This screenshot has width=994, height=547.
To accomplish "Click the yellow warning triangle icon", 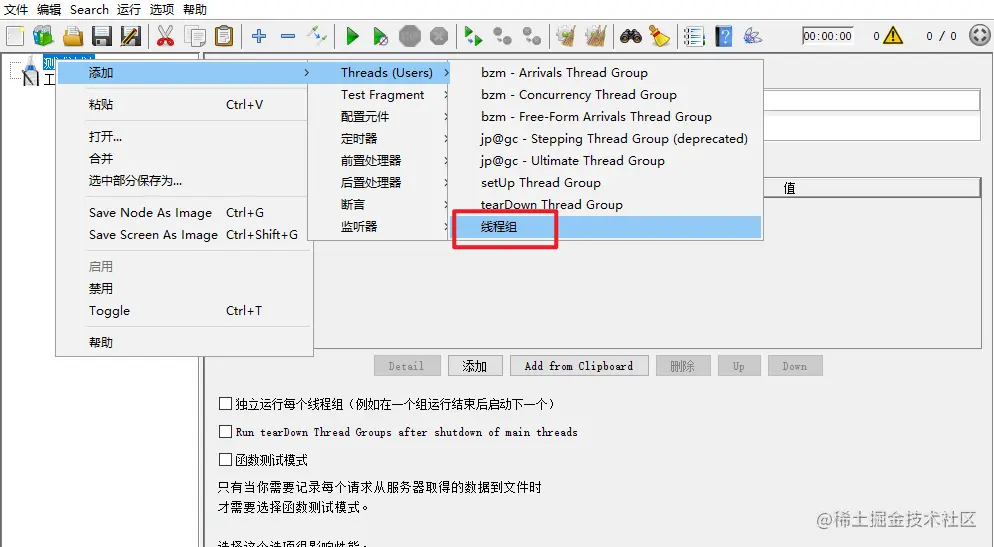I will (x=893, y=35).
